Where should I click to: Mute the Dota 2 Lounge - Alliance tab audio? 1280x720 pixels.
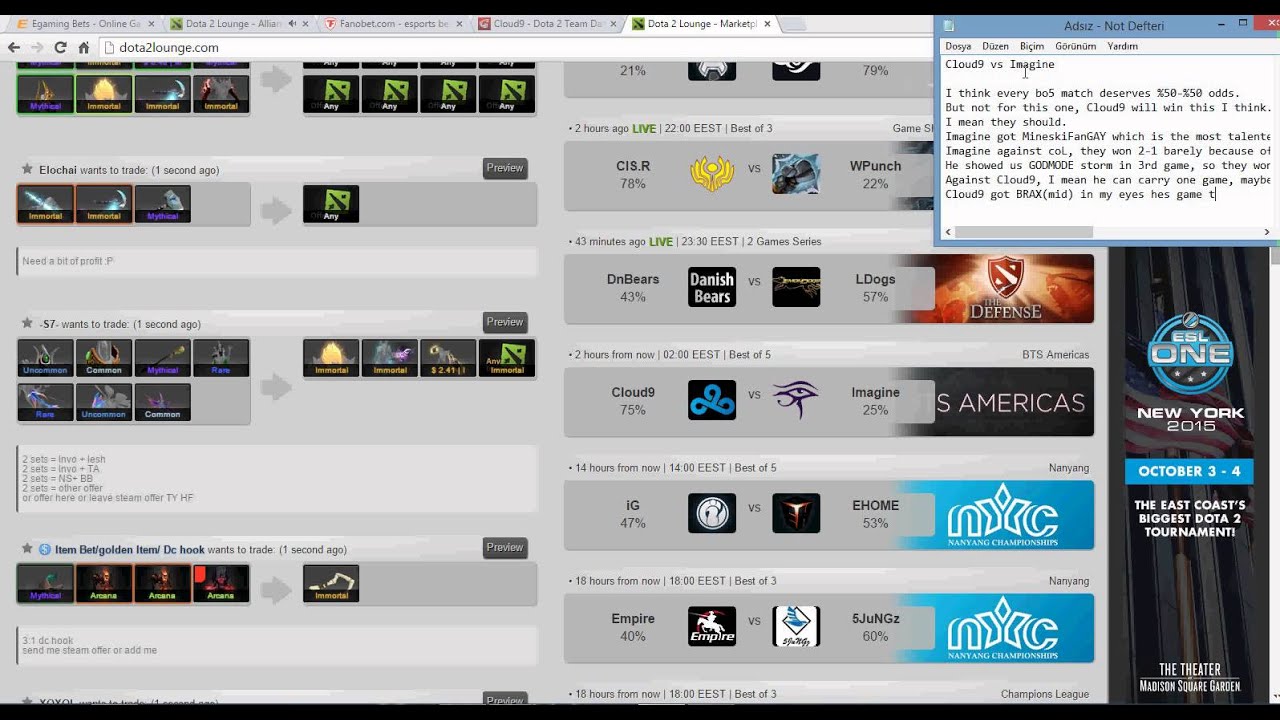tap(292, 23)
